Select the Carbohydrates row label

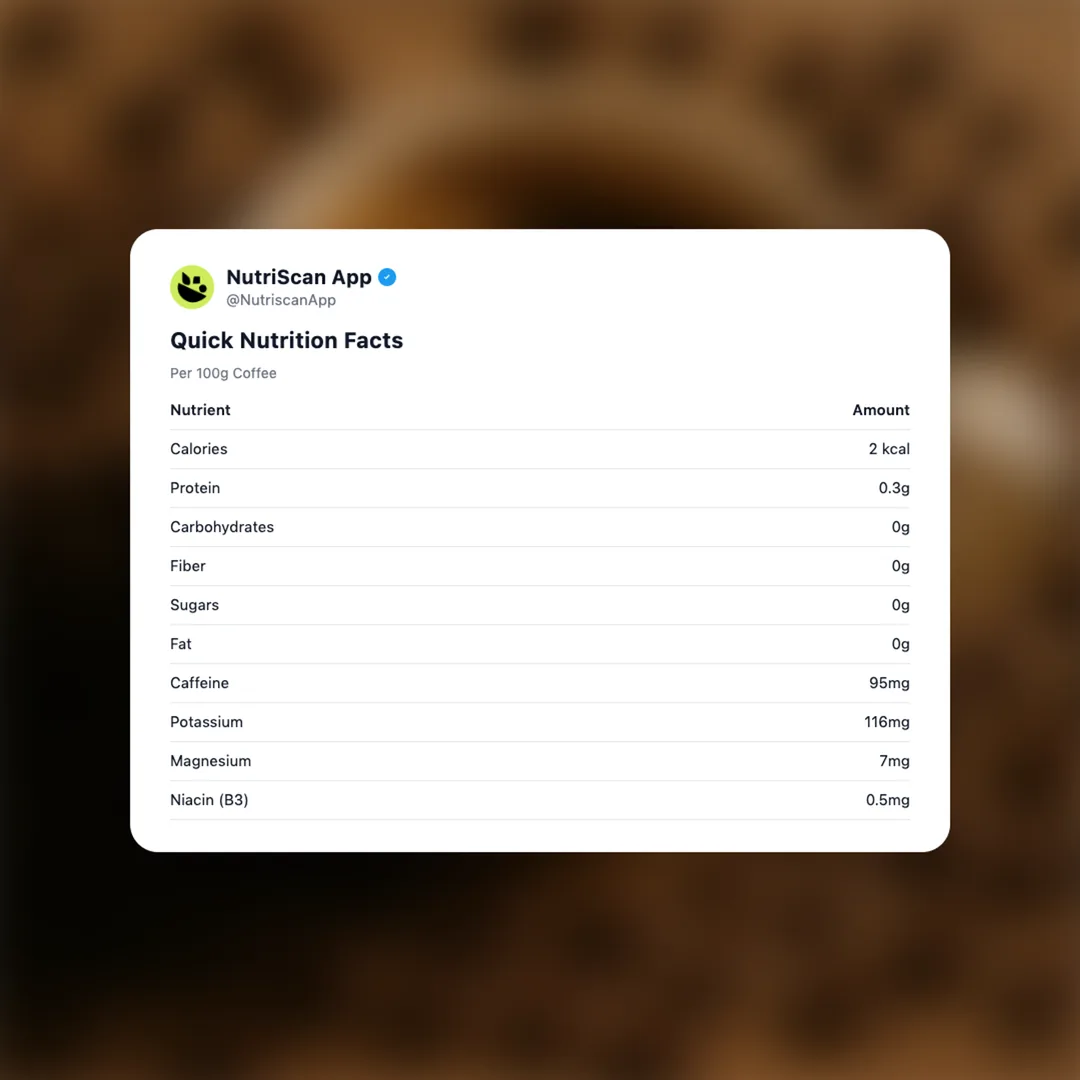222,527
